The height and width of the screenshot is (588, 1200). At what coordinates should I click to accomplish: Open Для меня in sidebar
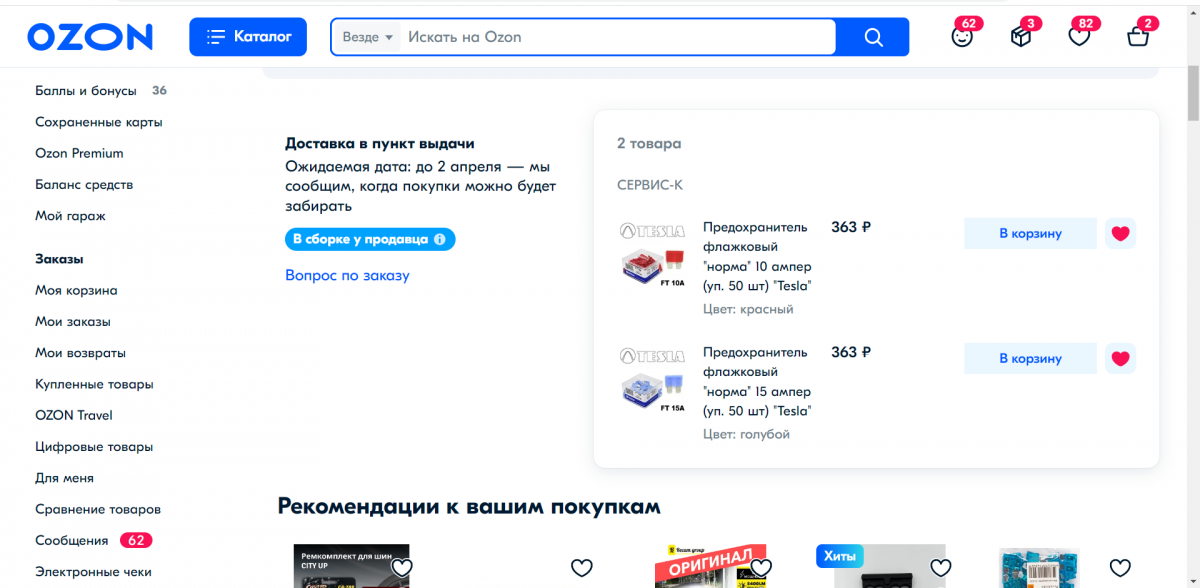pos(64,478)
